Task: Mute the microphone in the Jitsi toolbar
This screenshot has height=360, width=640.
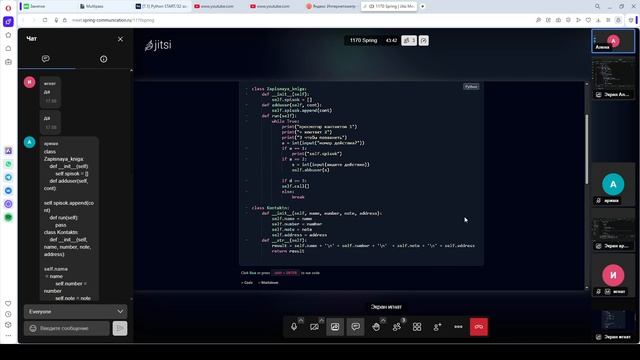Action: (294, 327)
